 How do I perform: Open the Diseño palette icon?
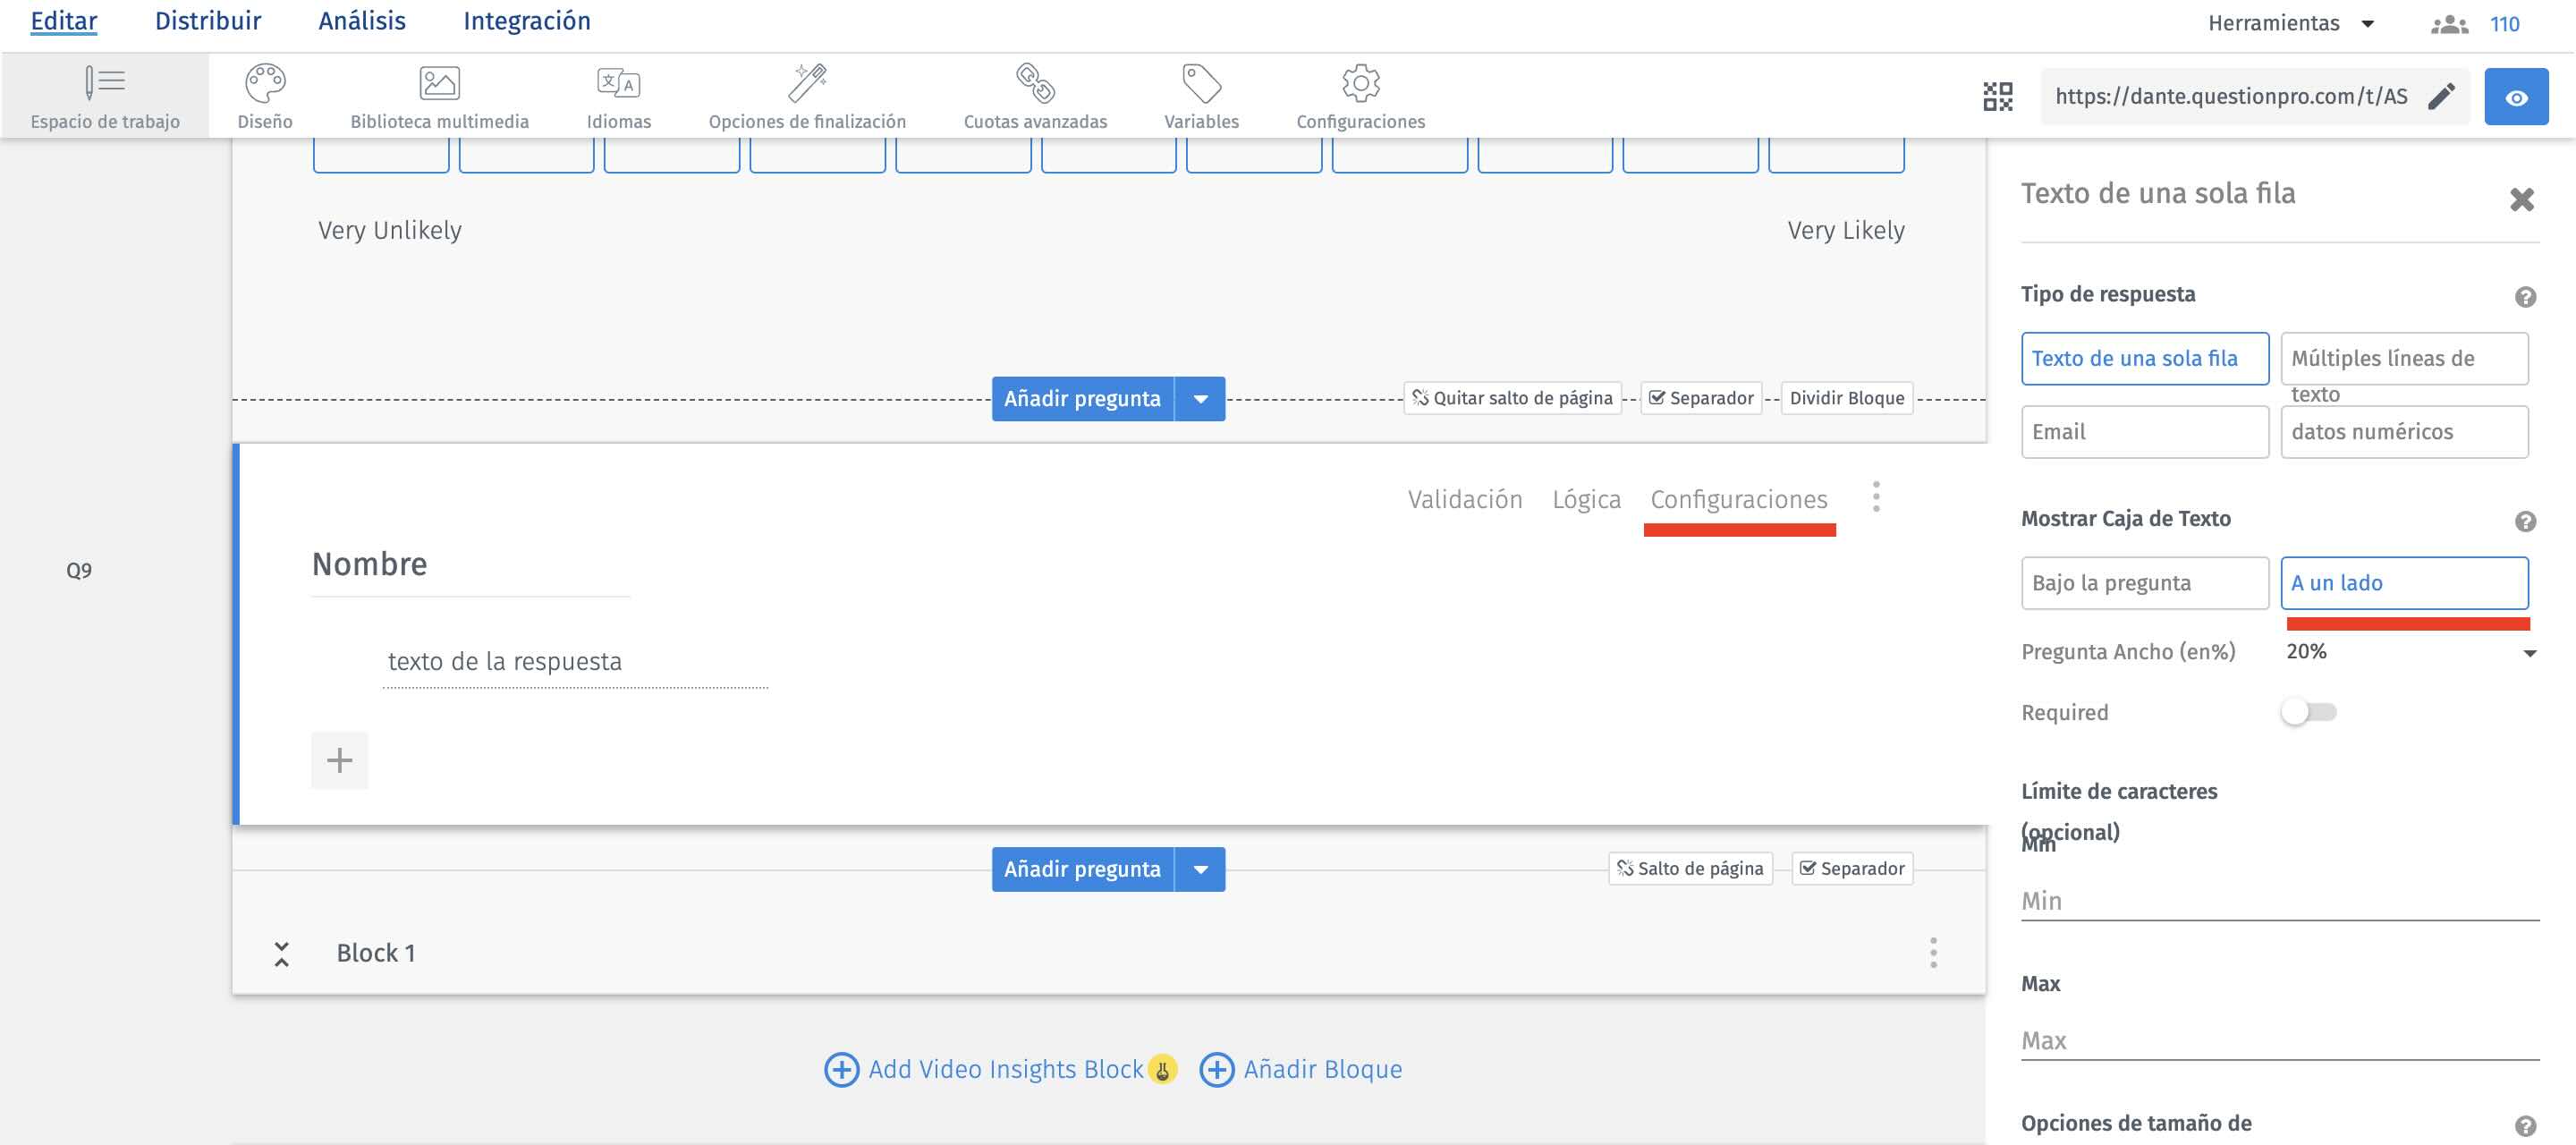coord(265,84)
